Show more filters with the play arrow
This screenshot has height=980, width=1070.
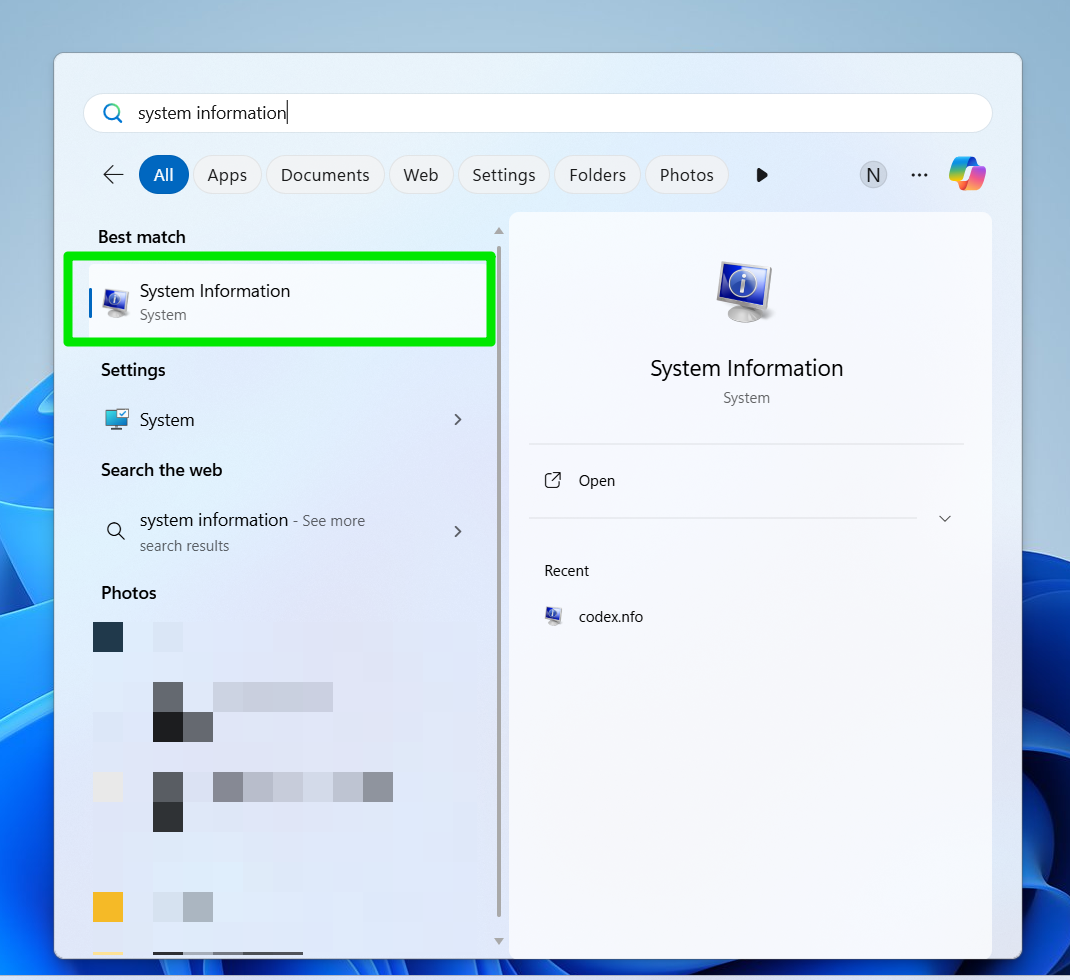point(762,175)
